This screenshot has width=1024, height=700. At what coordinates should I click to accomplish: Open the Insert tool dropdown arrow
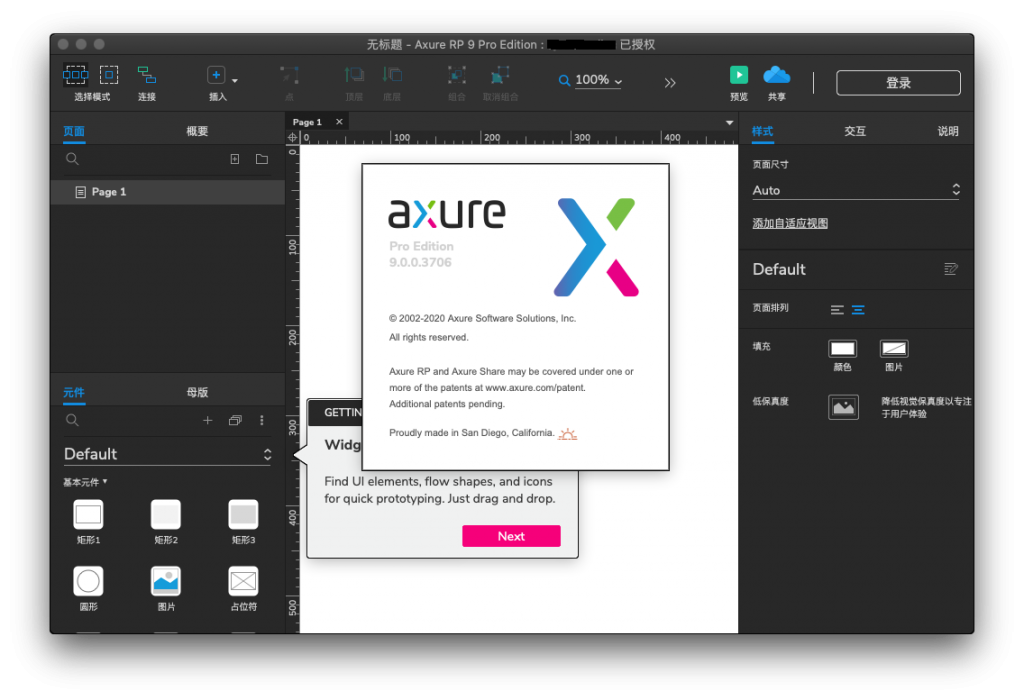[235, 80]
